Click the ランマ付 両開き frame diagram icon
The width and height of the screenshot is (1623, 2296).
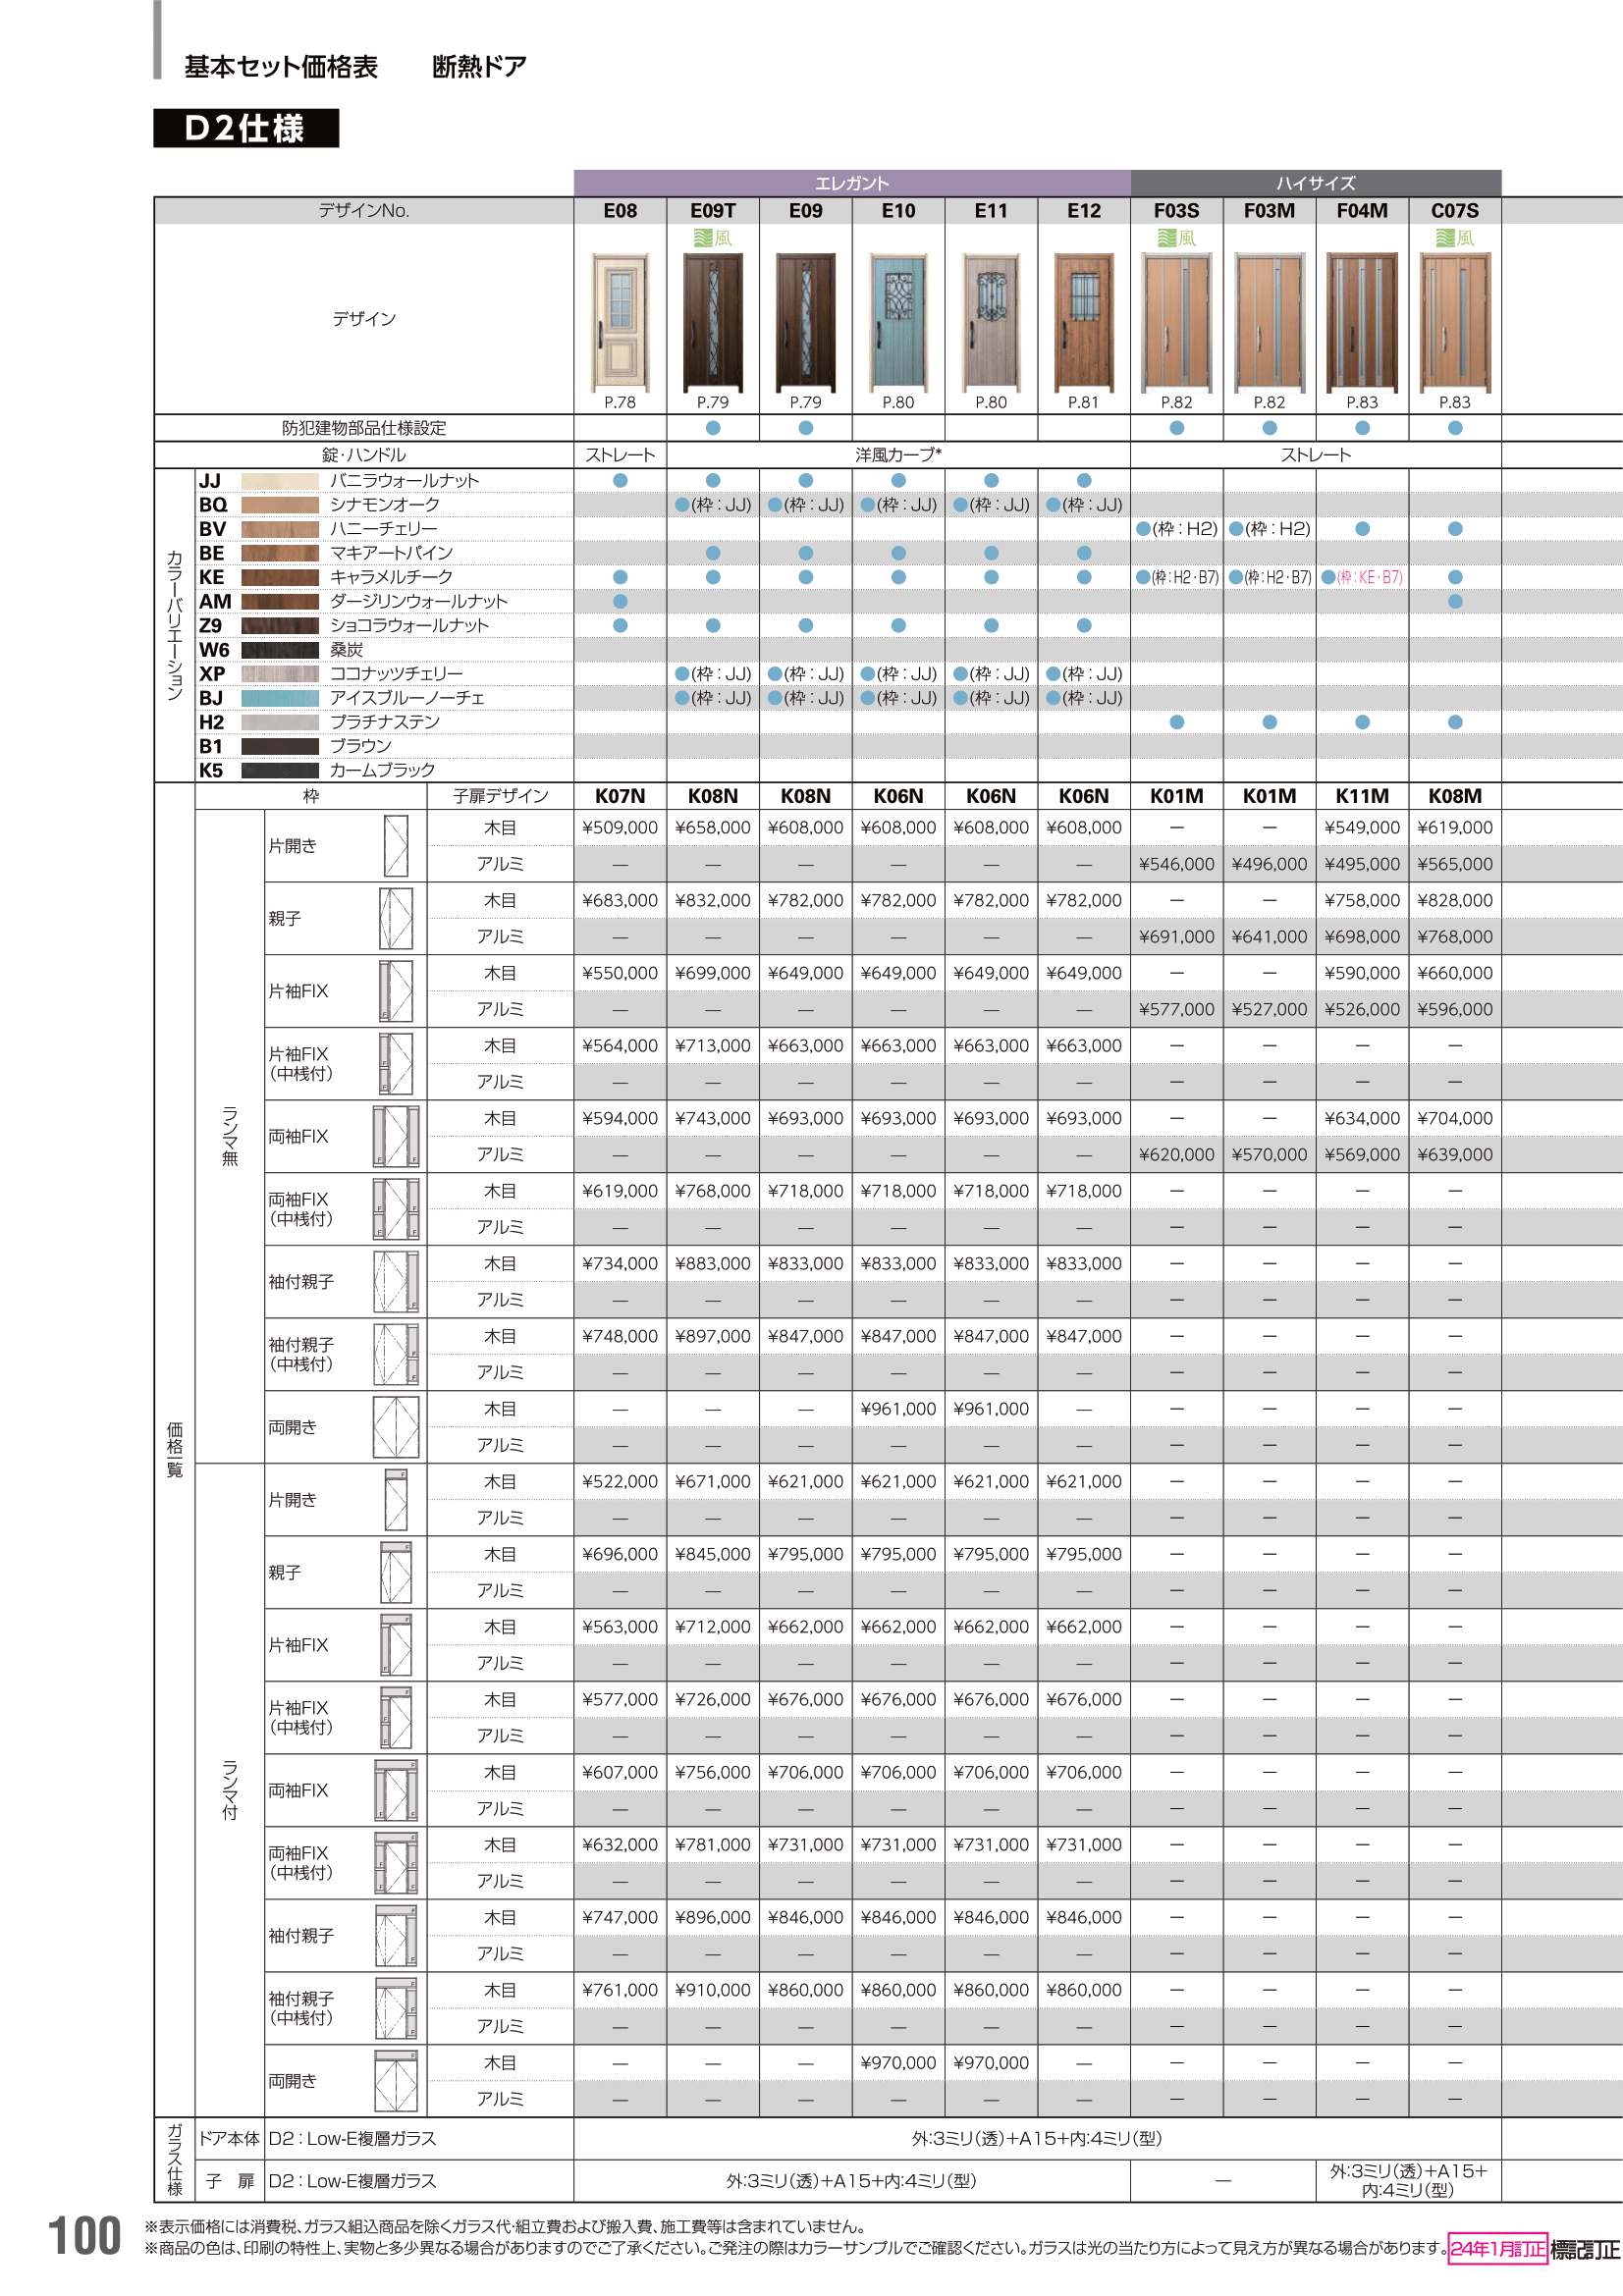[x=396, y=2081]
